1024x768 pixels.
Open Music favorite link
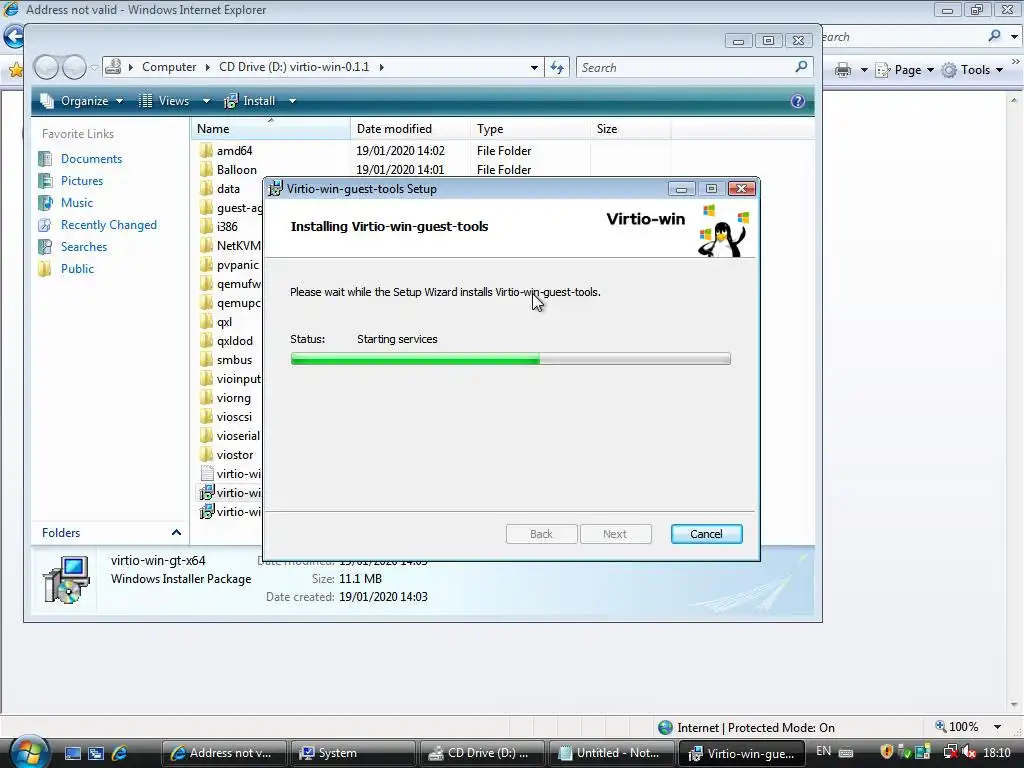(x=76, y=202)
